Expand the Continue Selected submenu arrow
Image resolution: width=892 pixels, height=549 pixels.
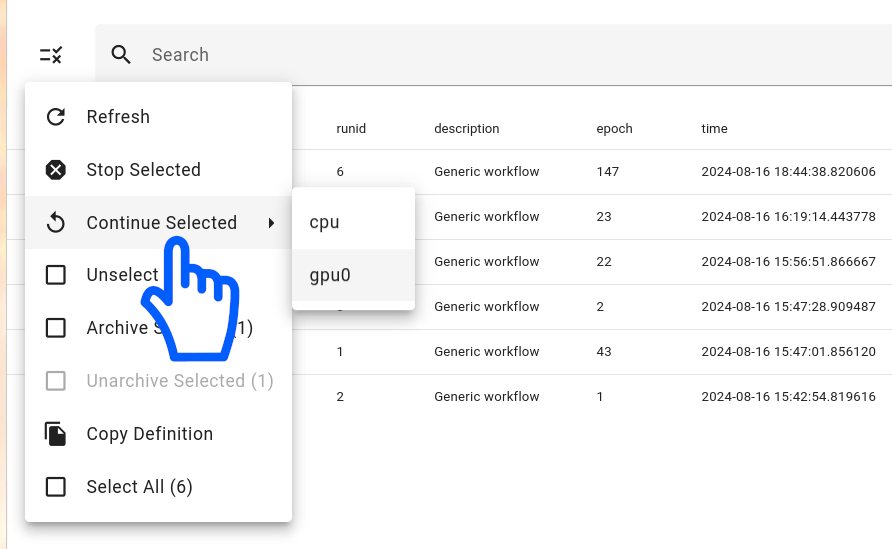tap(271, 223)
